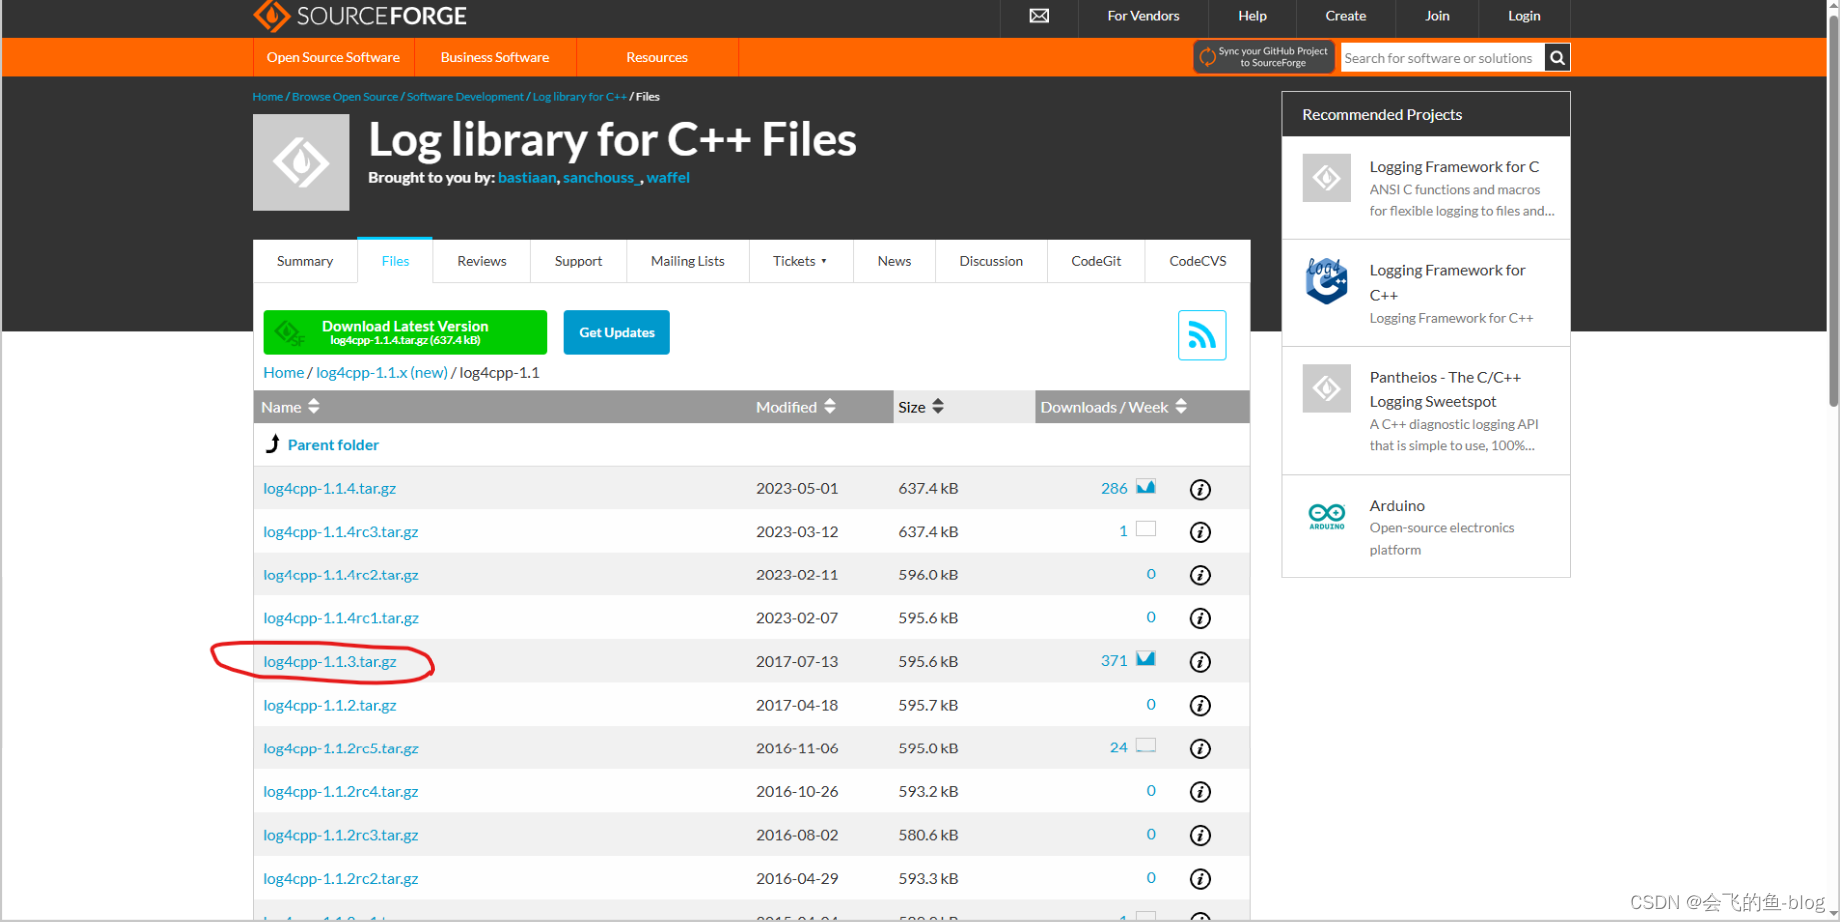Show info for log4cpp-1.1.2.tar.gz
1840x922 pixels.
(x=1200, y=705)
